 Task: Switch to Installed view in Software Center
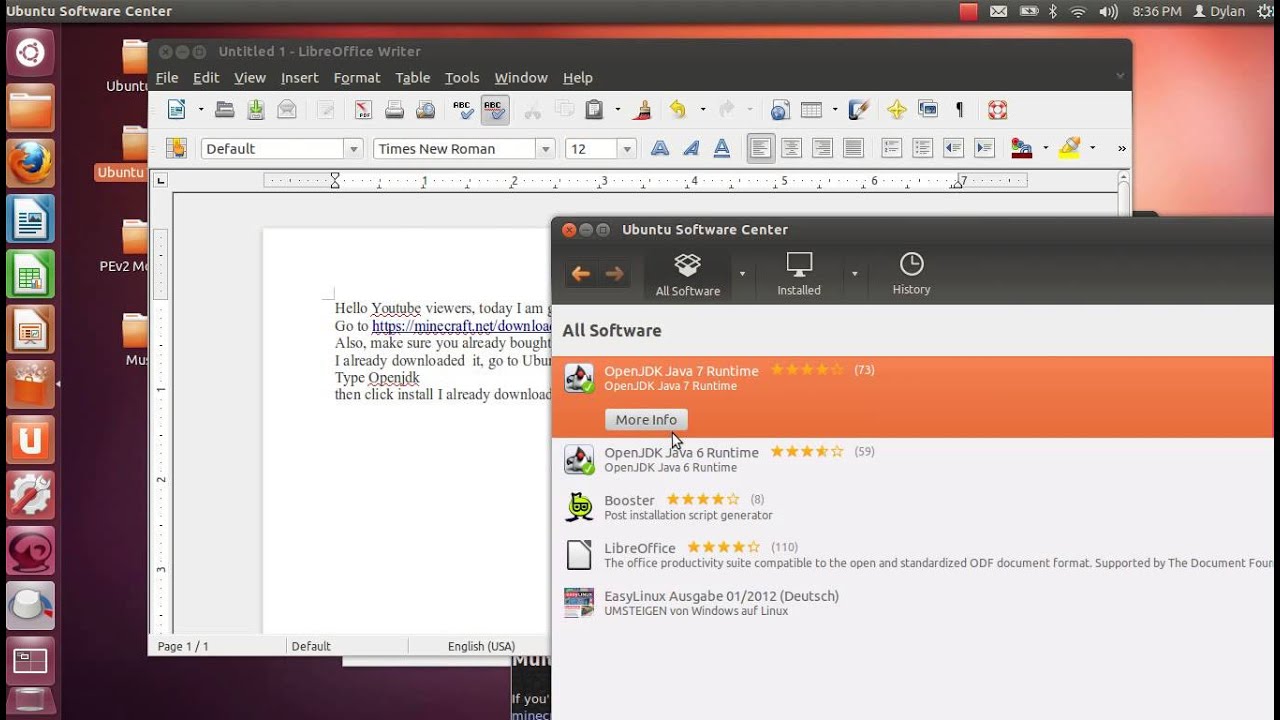pyautogui.click(x=799, y=274)
